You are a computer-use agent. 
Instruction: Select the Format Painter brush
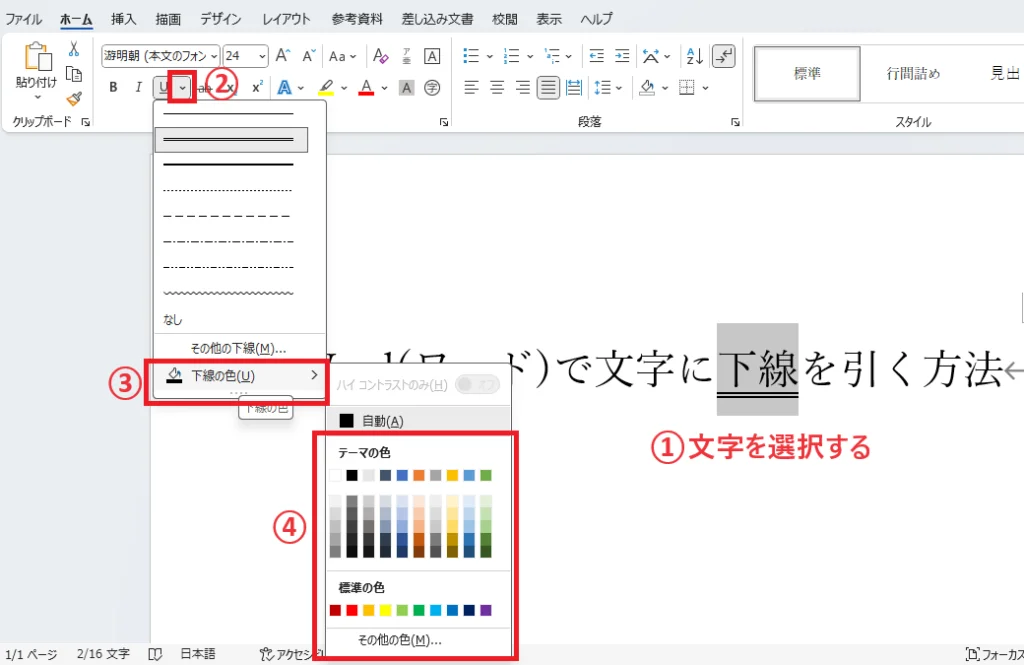74,99
